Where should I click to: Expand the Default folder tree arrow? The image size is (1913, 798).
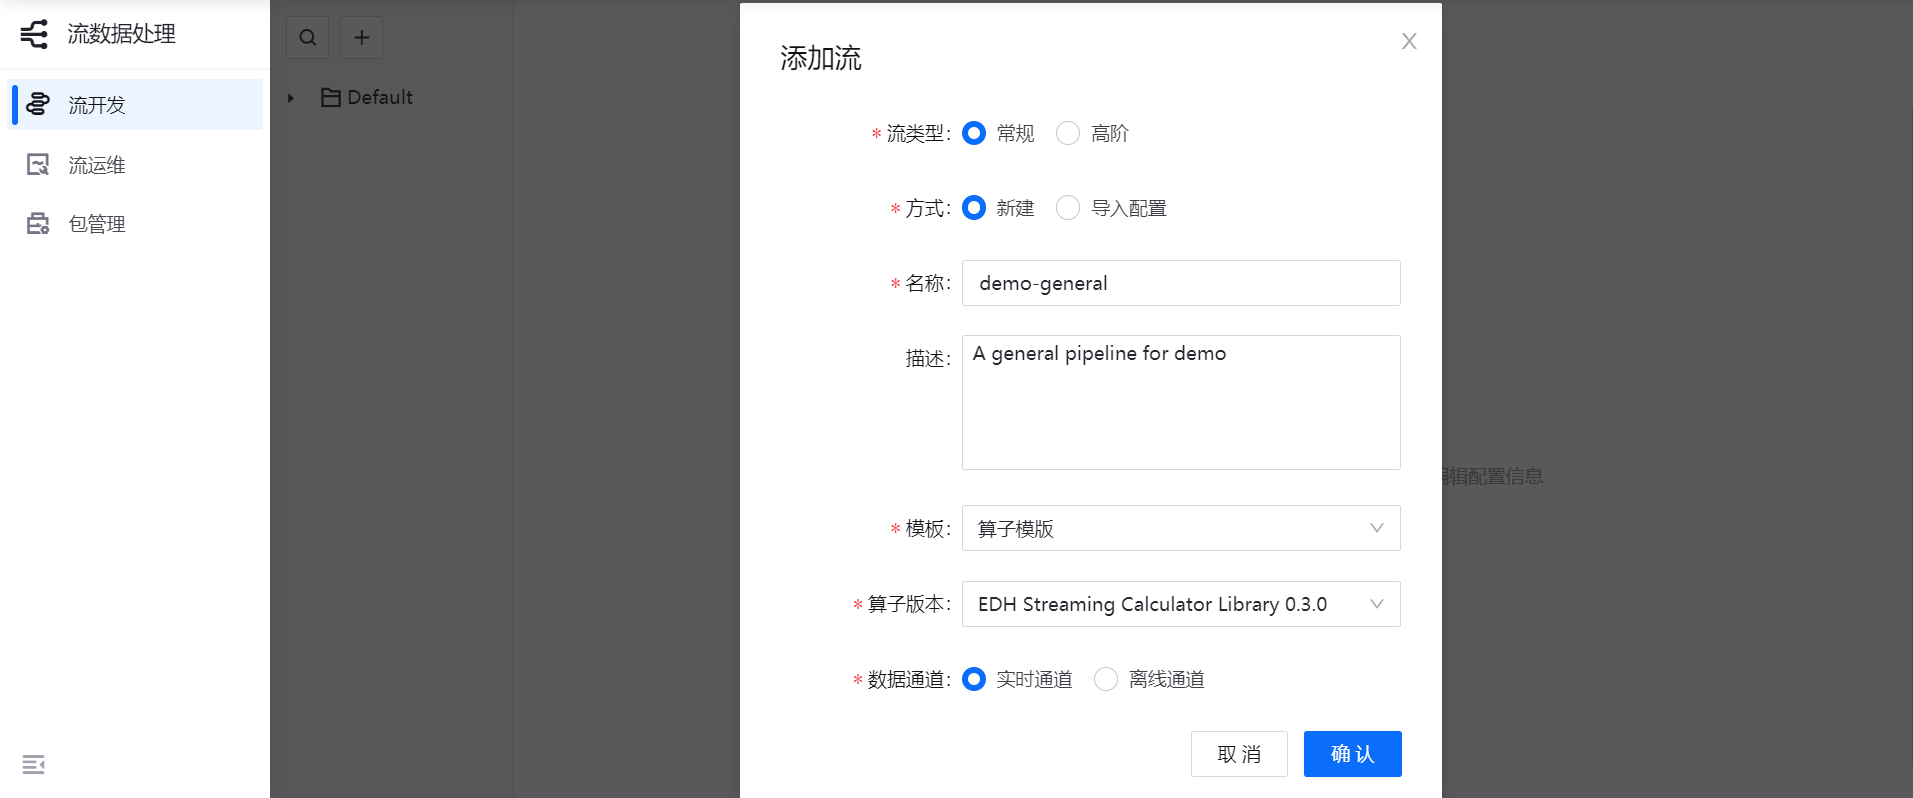tap(291, 98)
